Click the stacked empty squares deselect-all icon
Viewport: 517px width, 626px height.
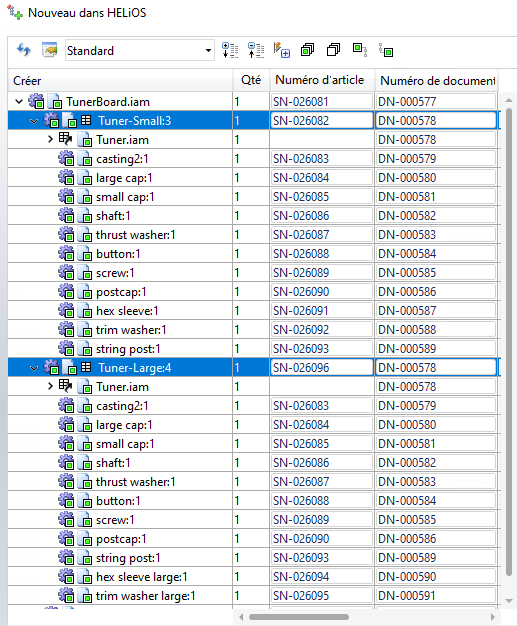333,50
